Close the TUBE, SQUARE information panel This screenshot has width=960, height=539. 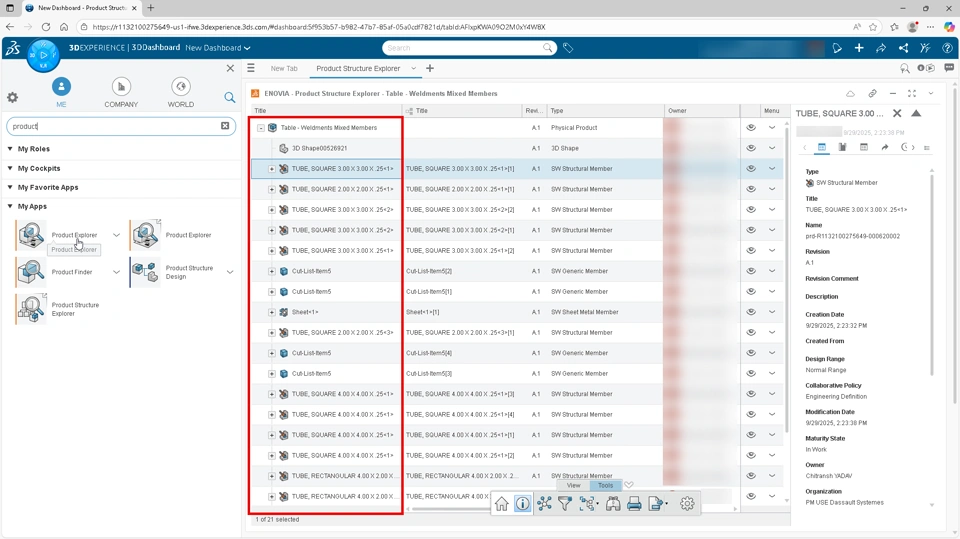tap(897, 113)
